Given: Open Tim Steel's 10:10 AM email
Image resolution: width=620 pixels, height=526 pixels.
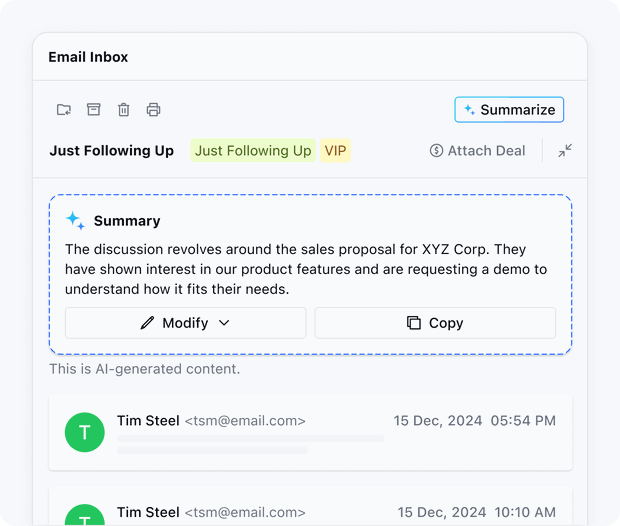Looking at the screenshot, I should click(310, 512).
